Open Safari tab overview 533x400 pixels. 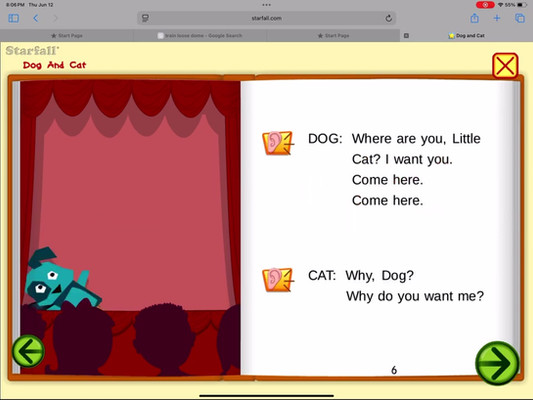[x=520, y=18]
